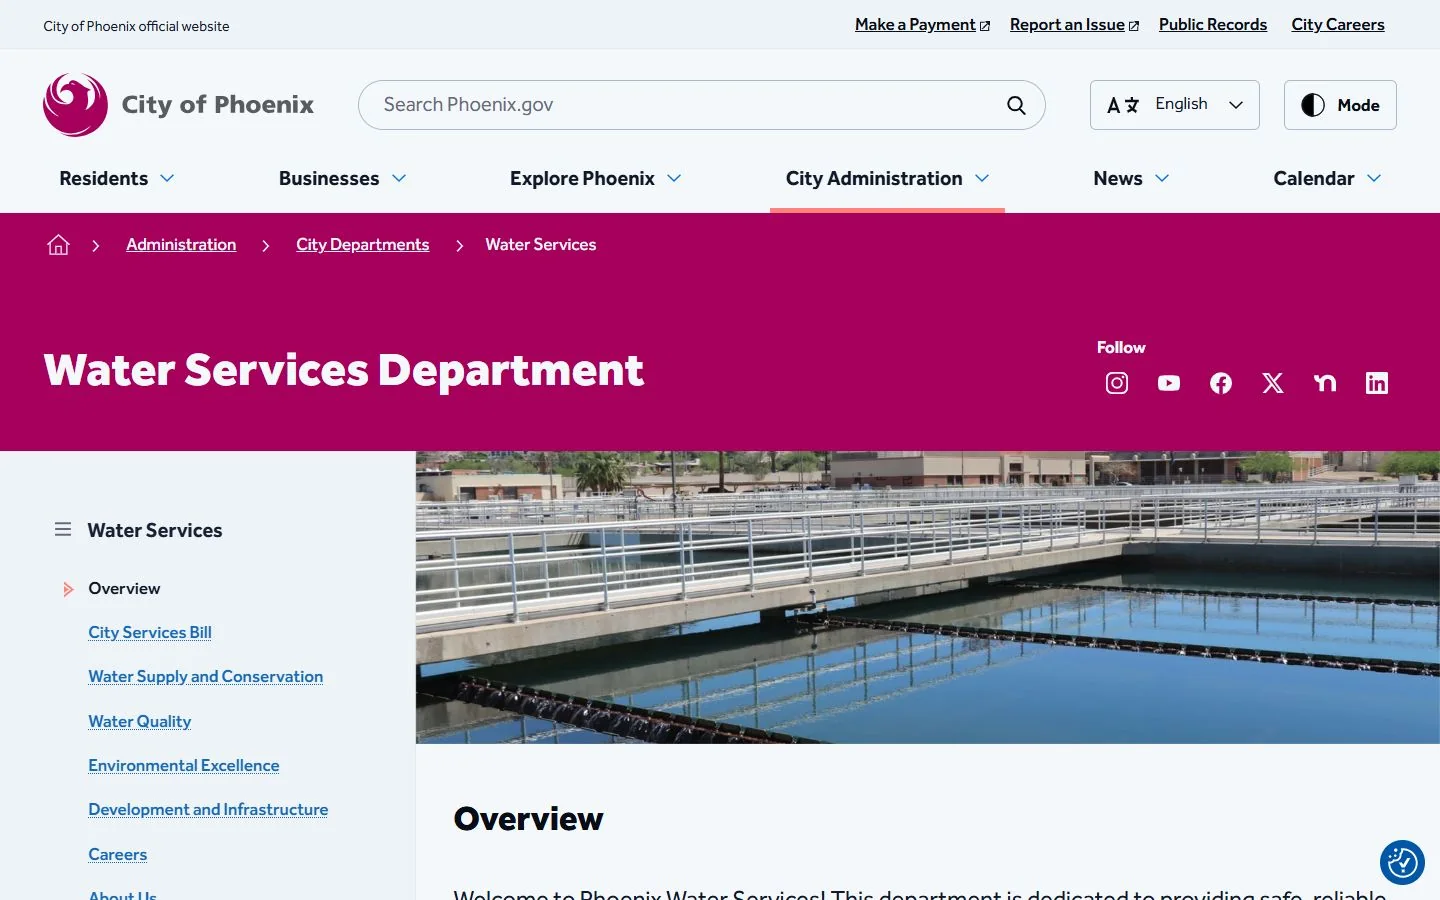Open the Facebook follow icon
The width and height of the screenshot is (1440, 900).
pos(1221,383)
